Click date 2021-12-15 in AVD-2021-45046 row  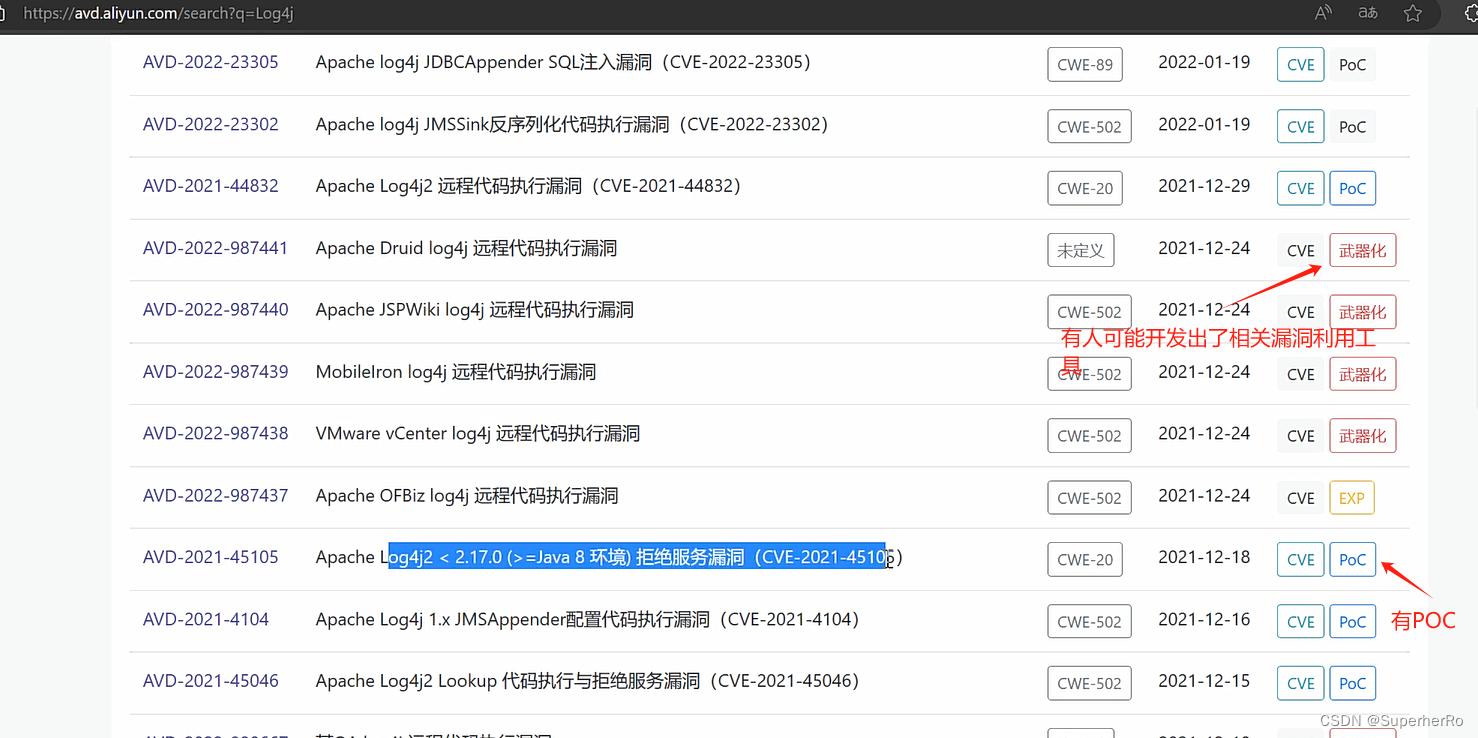(1204, 681)
